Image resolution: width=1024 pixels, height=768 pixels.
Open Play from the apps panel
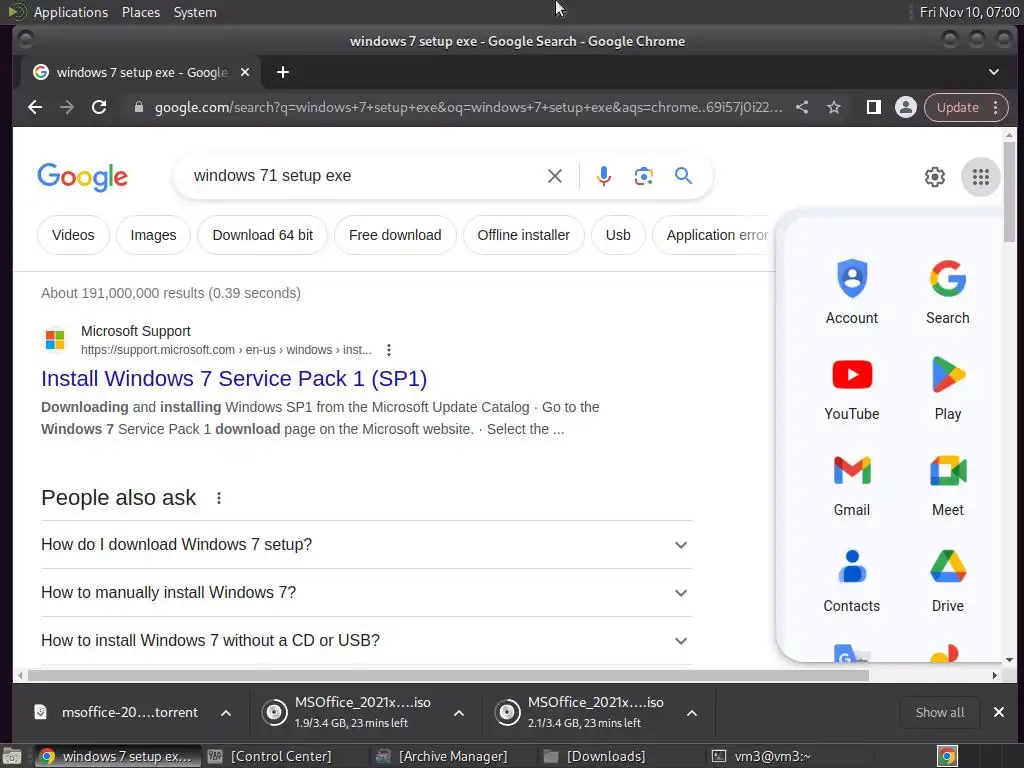948,388
